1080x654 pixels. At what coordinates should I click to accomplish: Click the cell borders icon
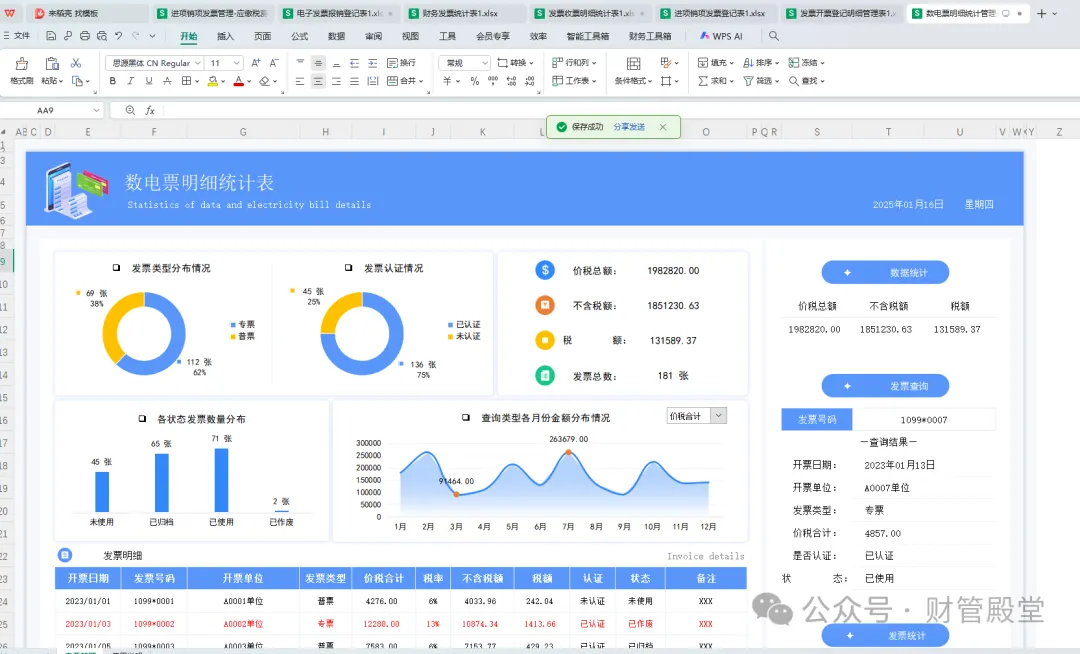(186, 81)
